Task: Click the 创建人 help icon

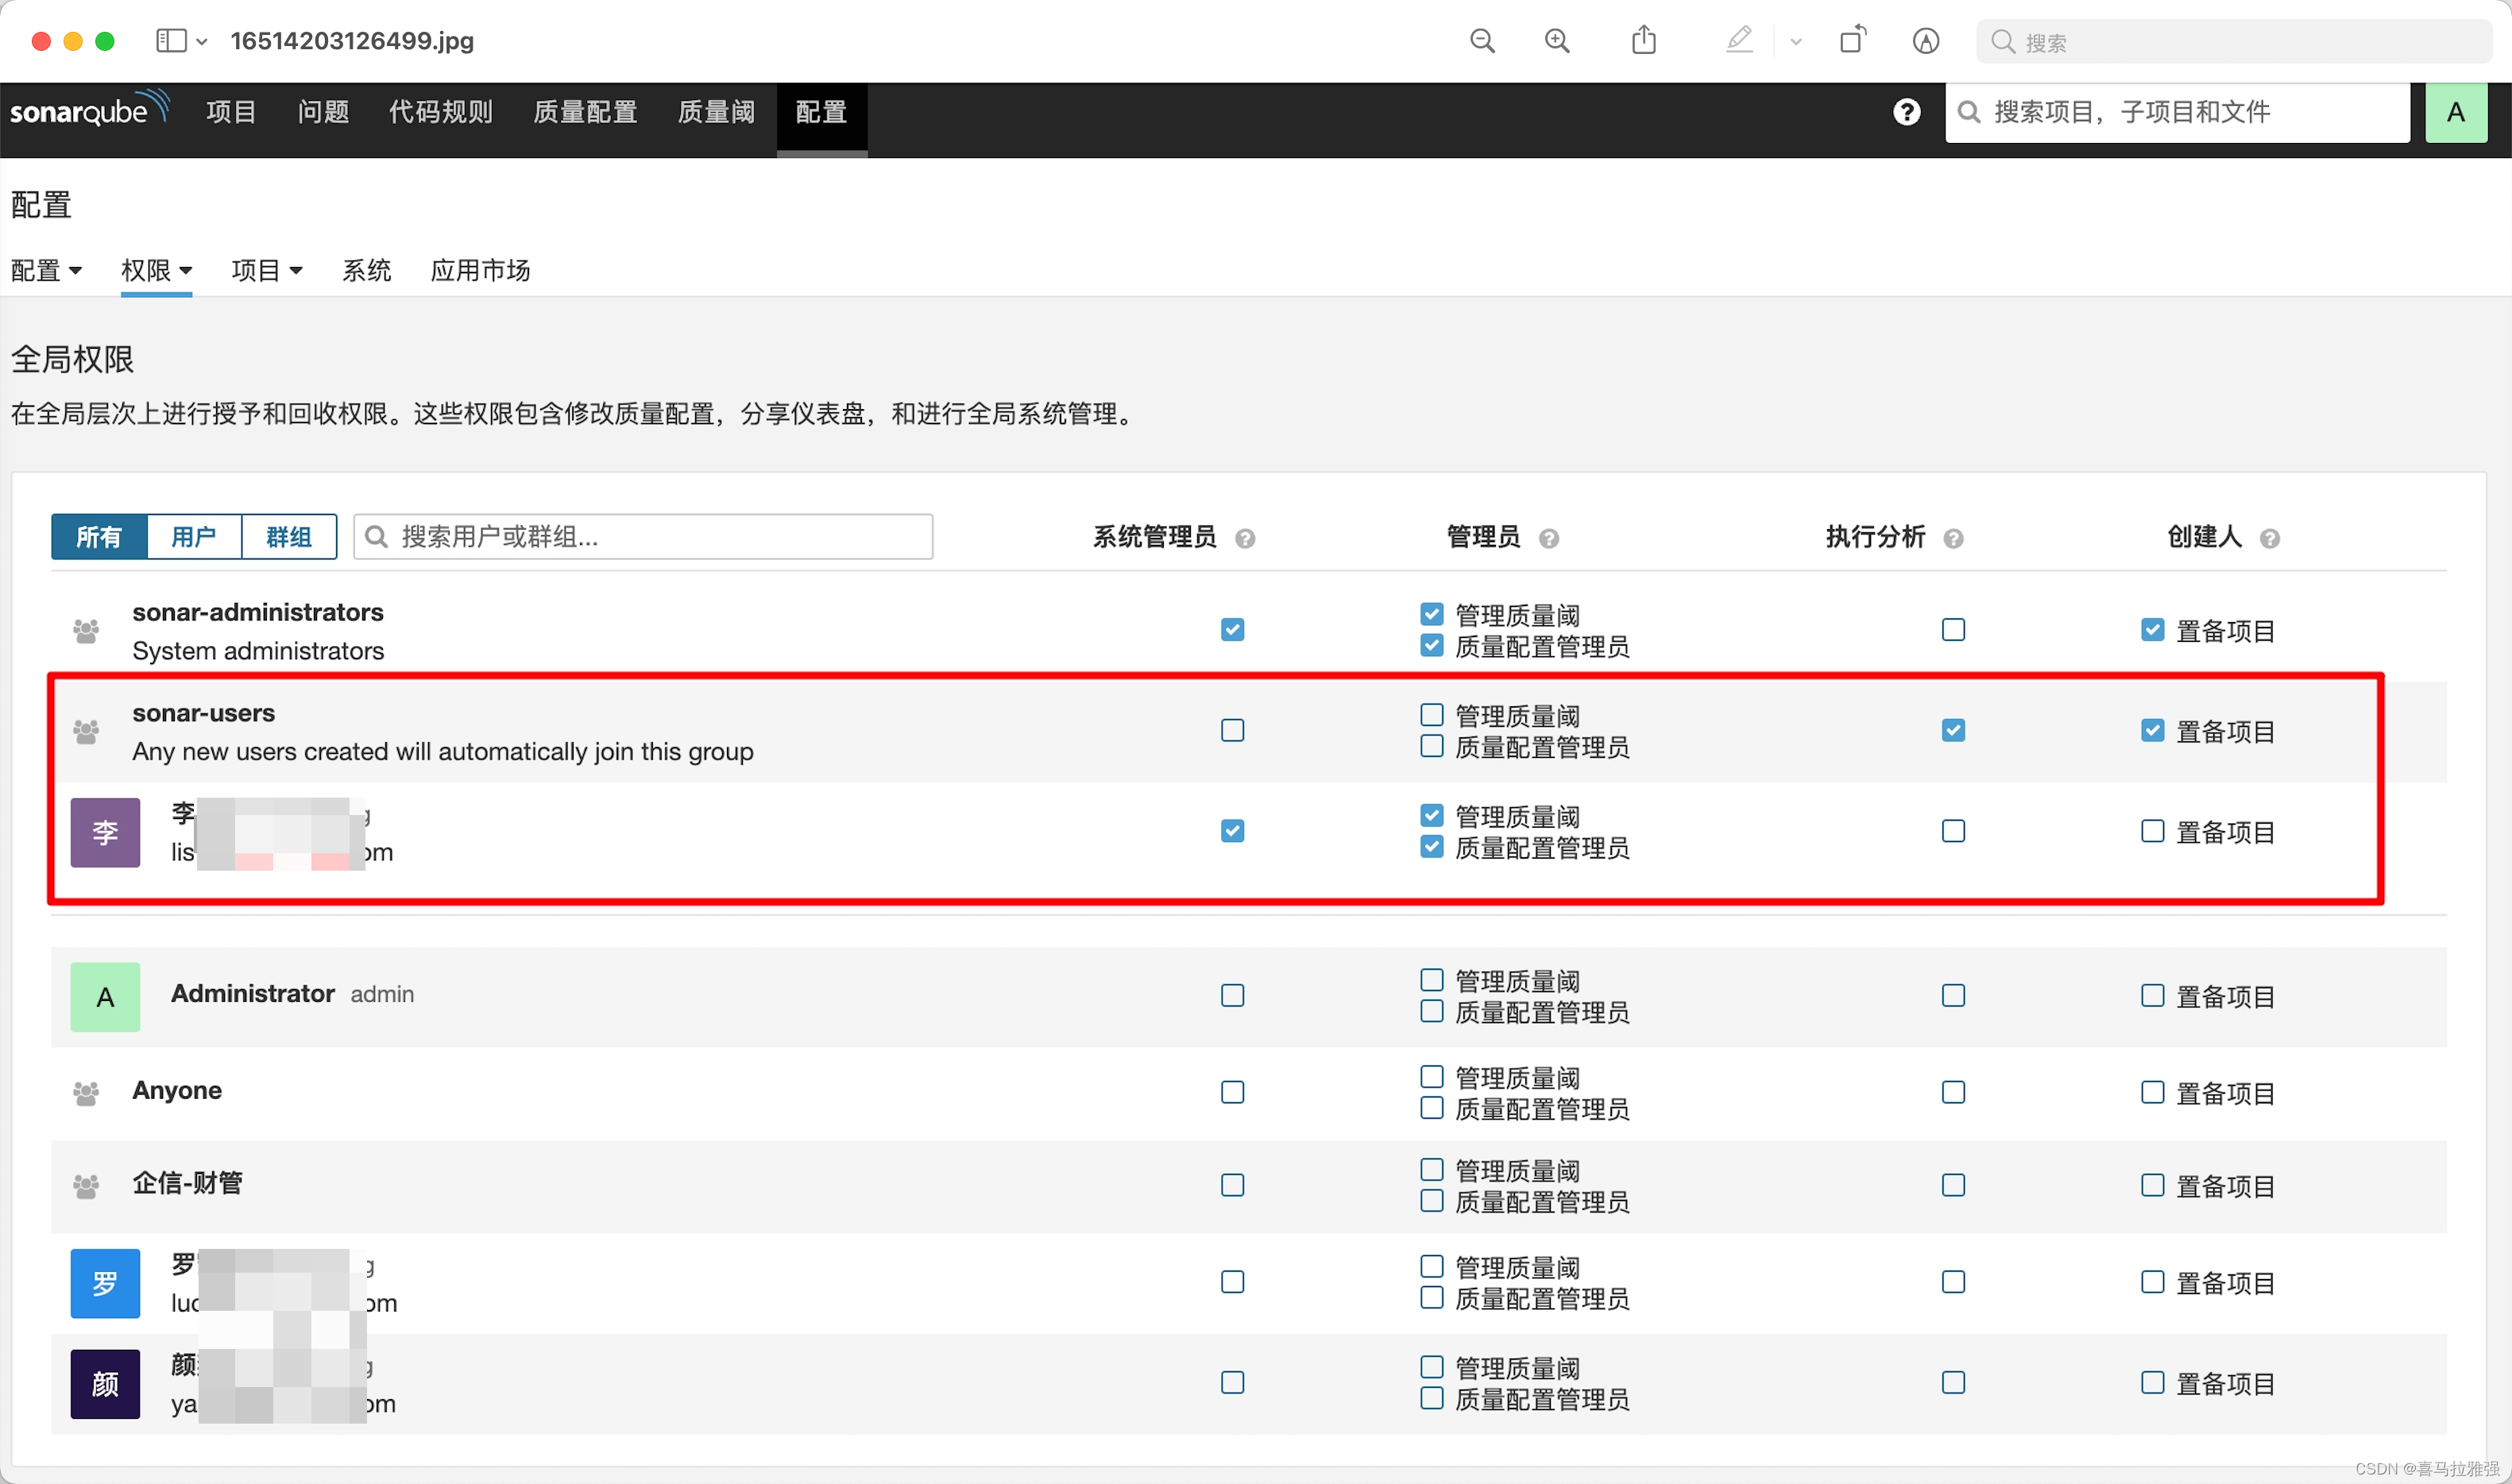Action: (2269, 539)
